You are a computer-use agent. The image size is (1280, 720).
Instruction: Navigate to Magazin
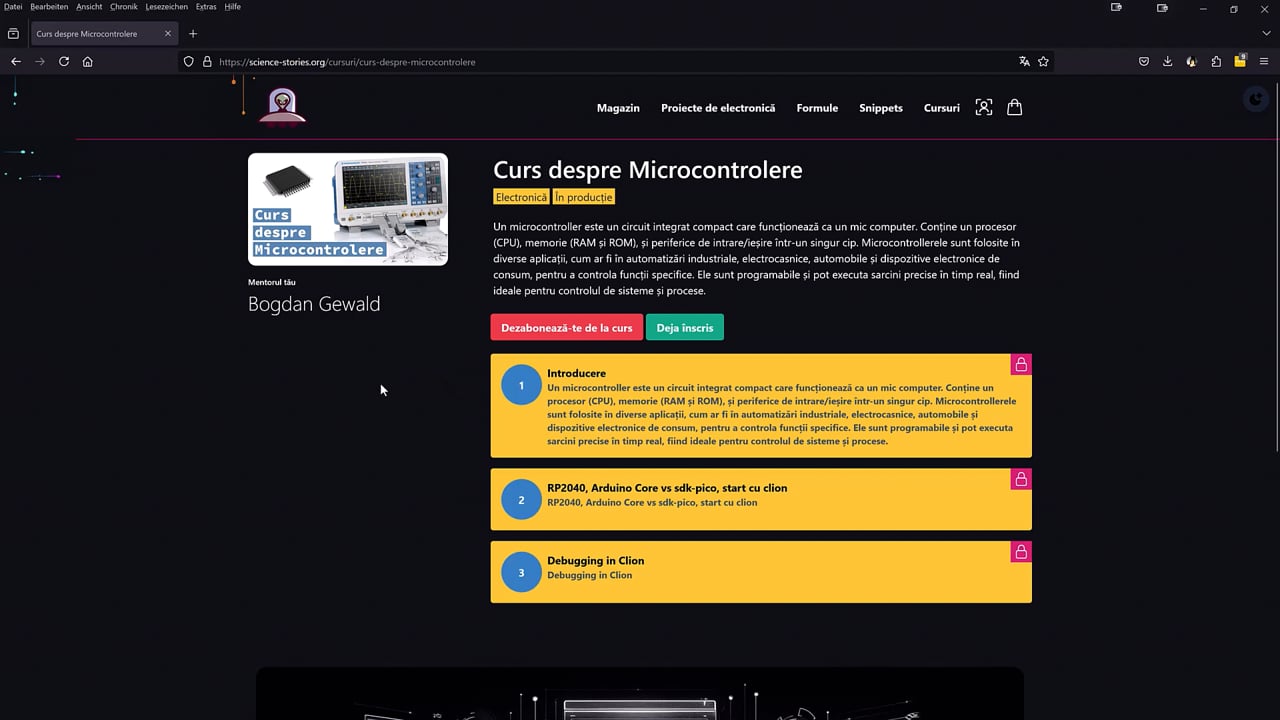pos(618,108)
